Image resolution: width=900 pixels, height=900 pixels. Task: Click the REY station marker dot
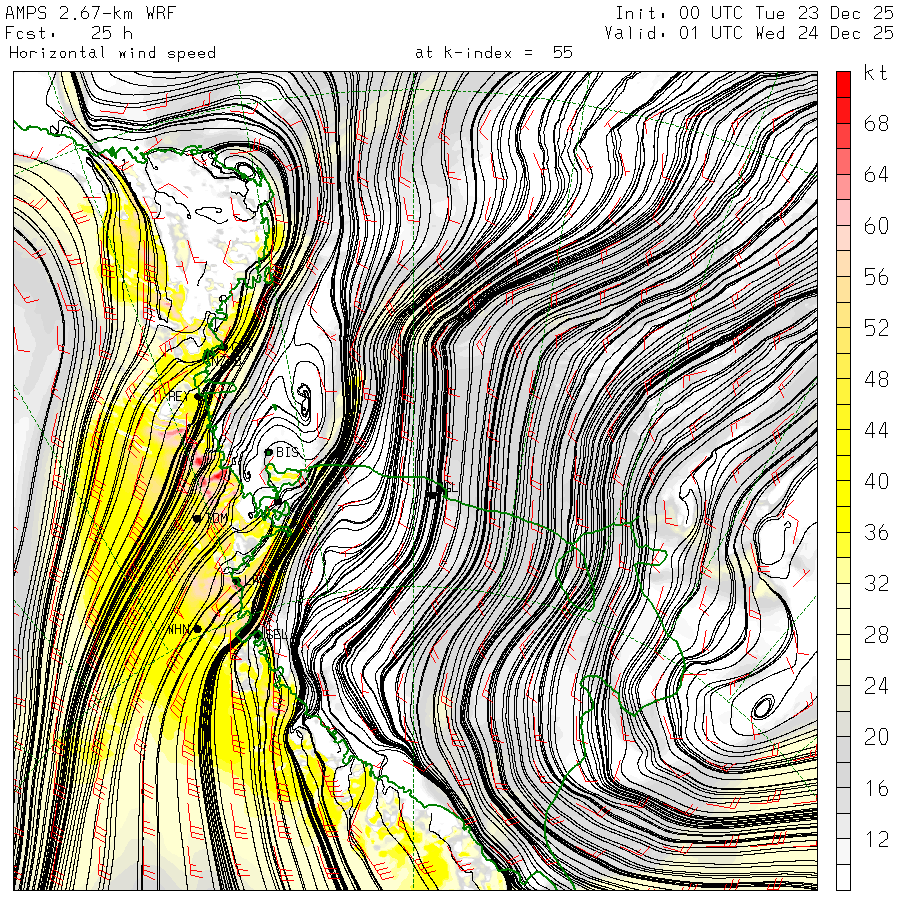(198, 397)
